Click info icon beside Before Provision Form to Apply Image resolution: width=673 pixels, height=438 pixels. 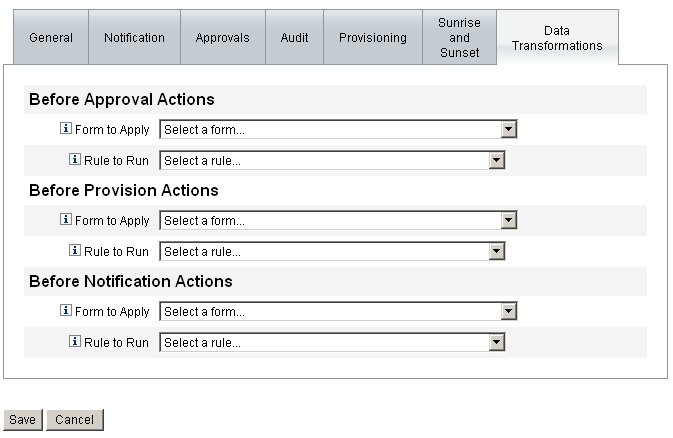click(x=66, y=220)
